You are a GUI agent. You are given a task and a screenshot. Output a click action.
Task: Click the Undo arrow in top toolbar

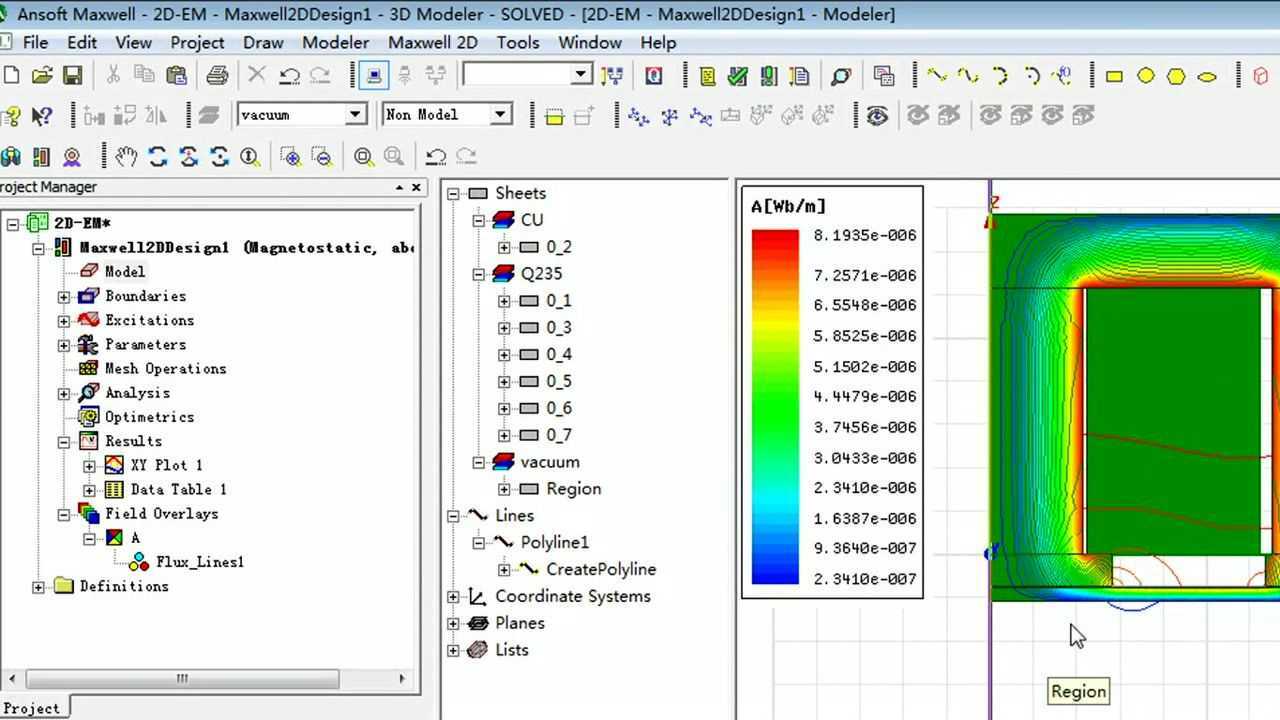click(289, 76)
